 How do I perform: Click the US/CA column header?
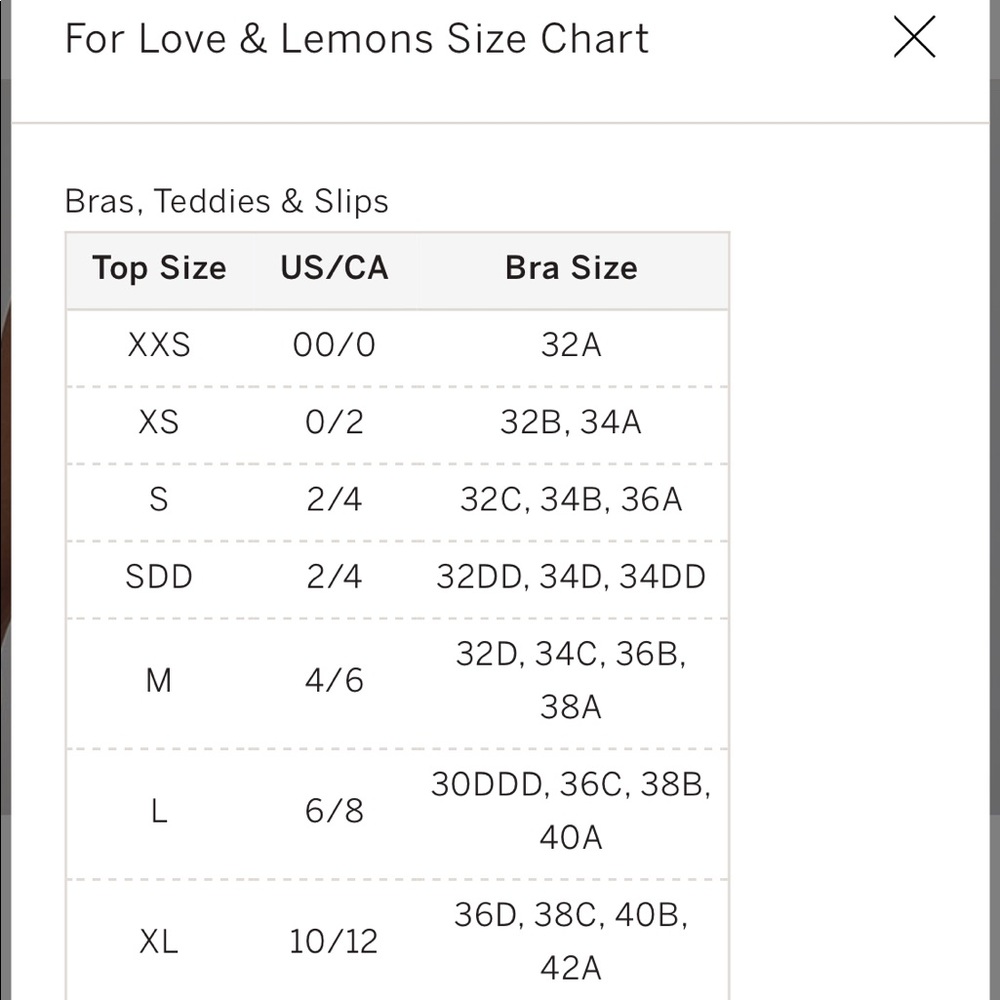coord(334,268)
